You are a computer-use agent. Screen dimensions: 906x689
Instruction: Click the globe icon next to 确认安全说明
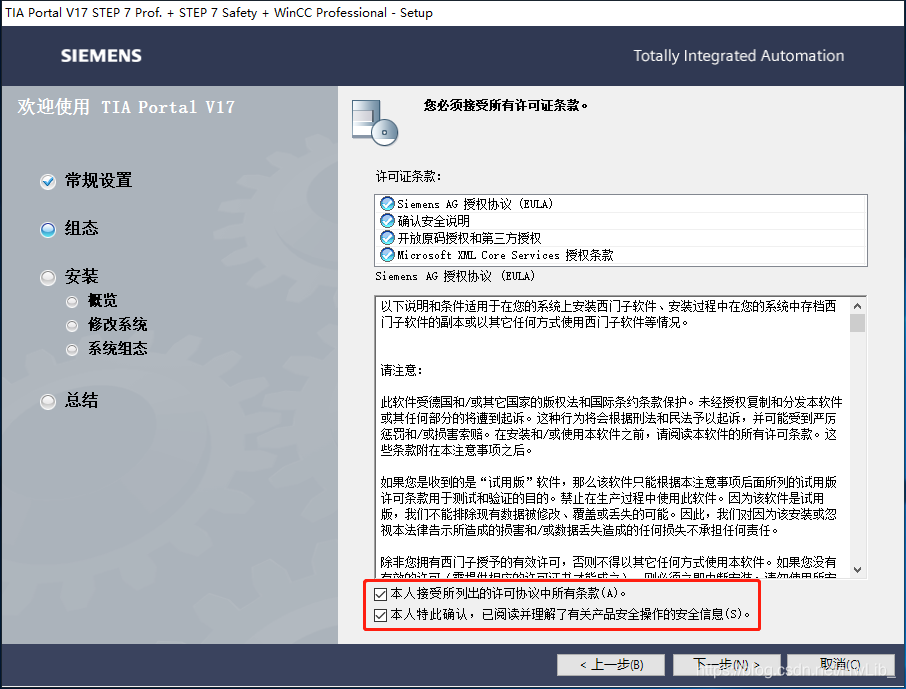386,219
